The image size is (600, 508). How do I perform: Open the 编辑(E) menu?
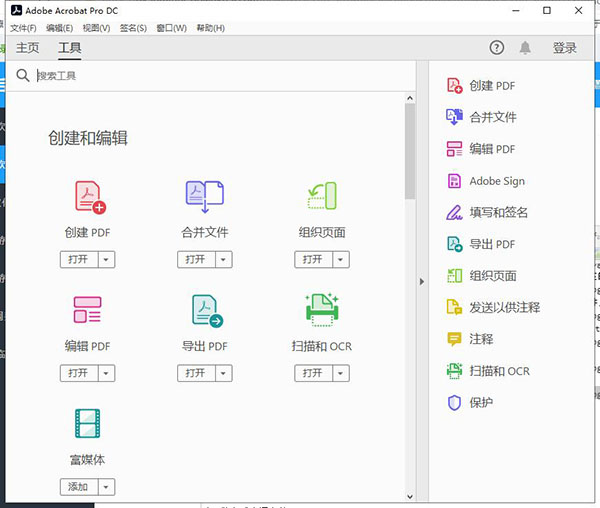[59, 28]
